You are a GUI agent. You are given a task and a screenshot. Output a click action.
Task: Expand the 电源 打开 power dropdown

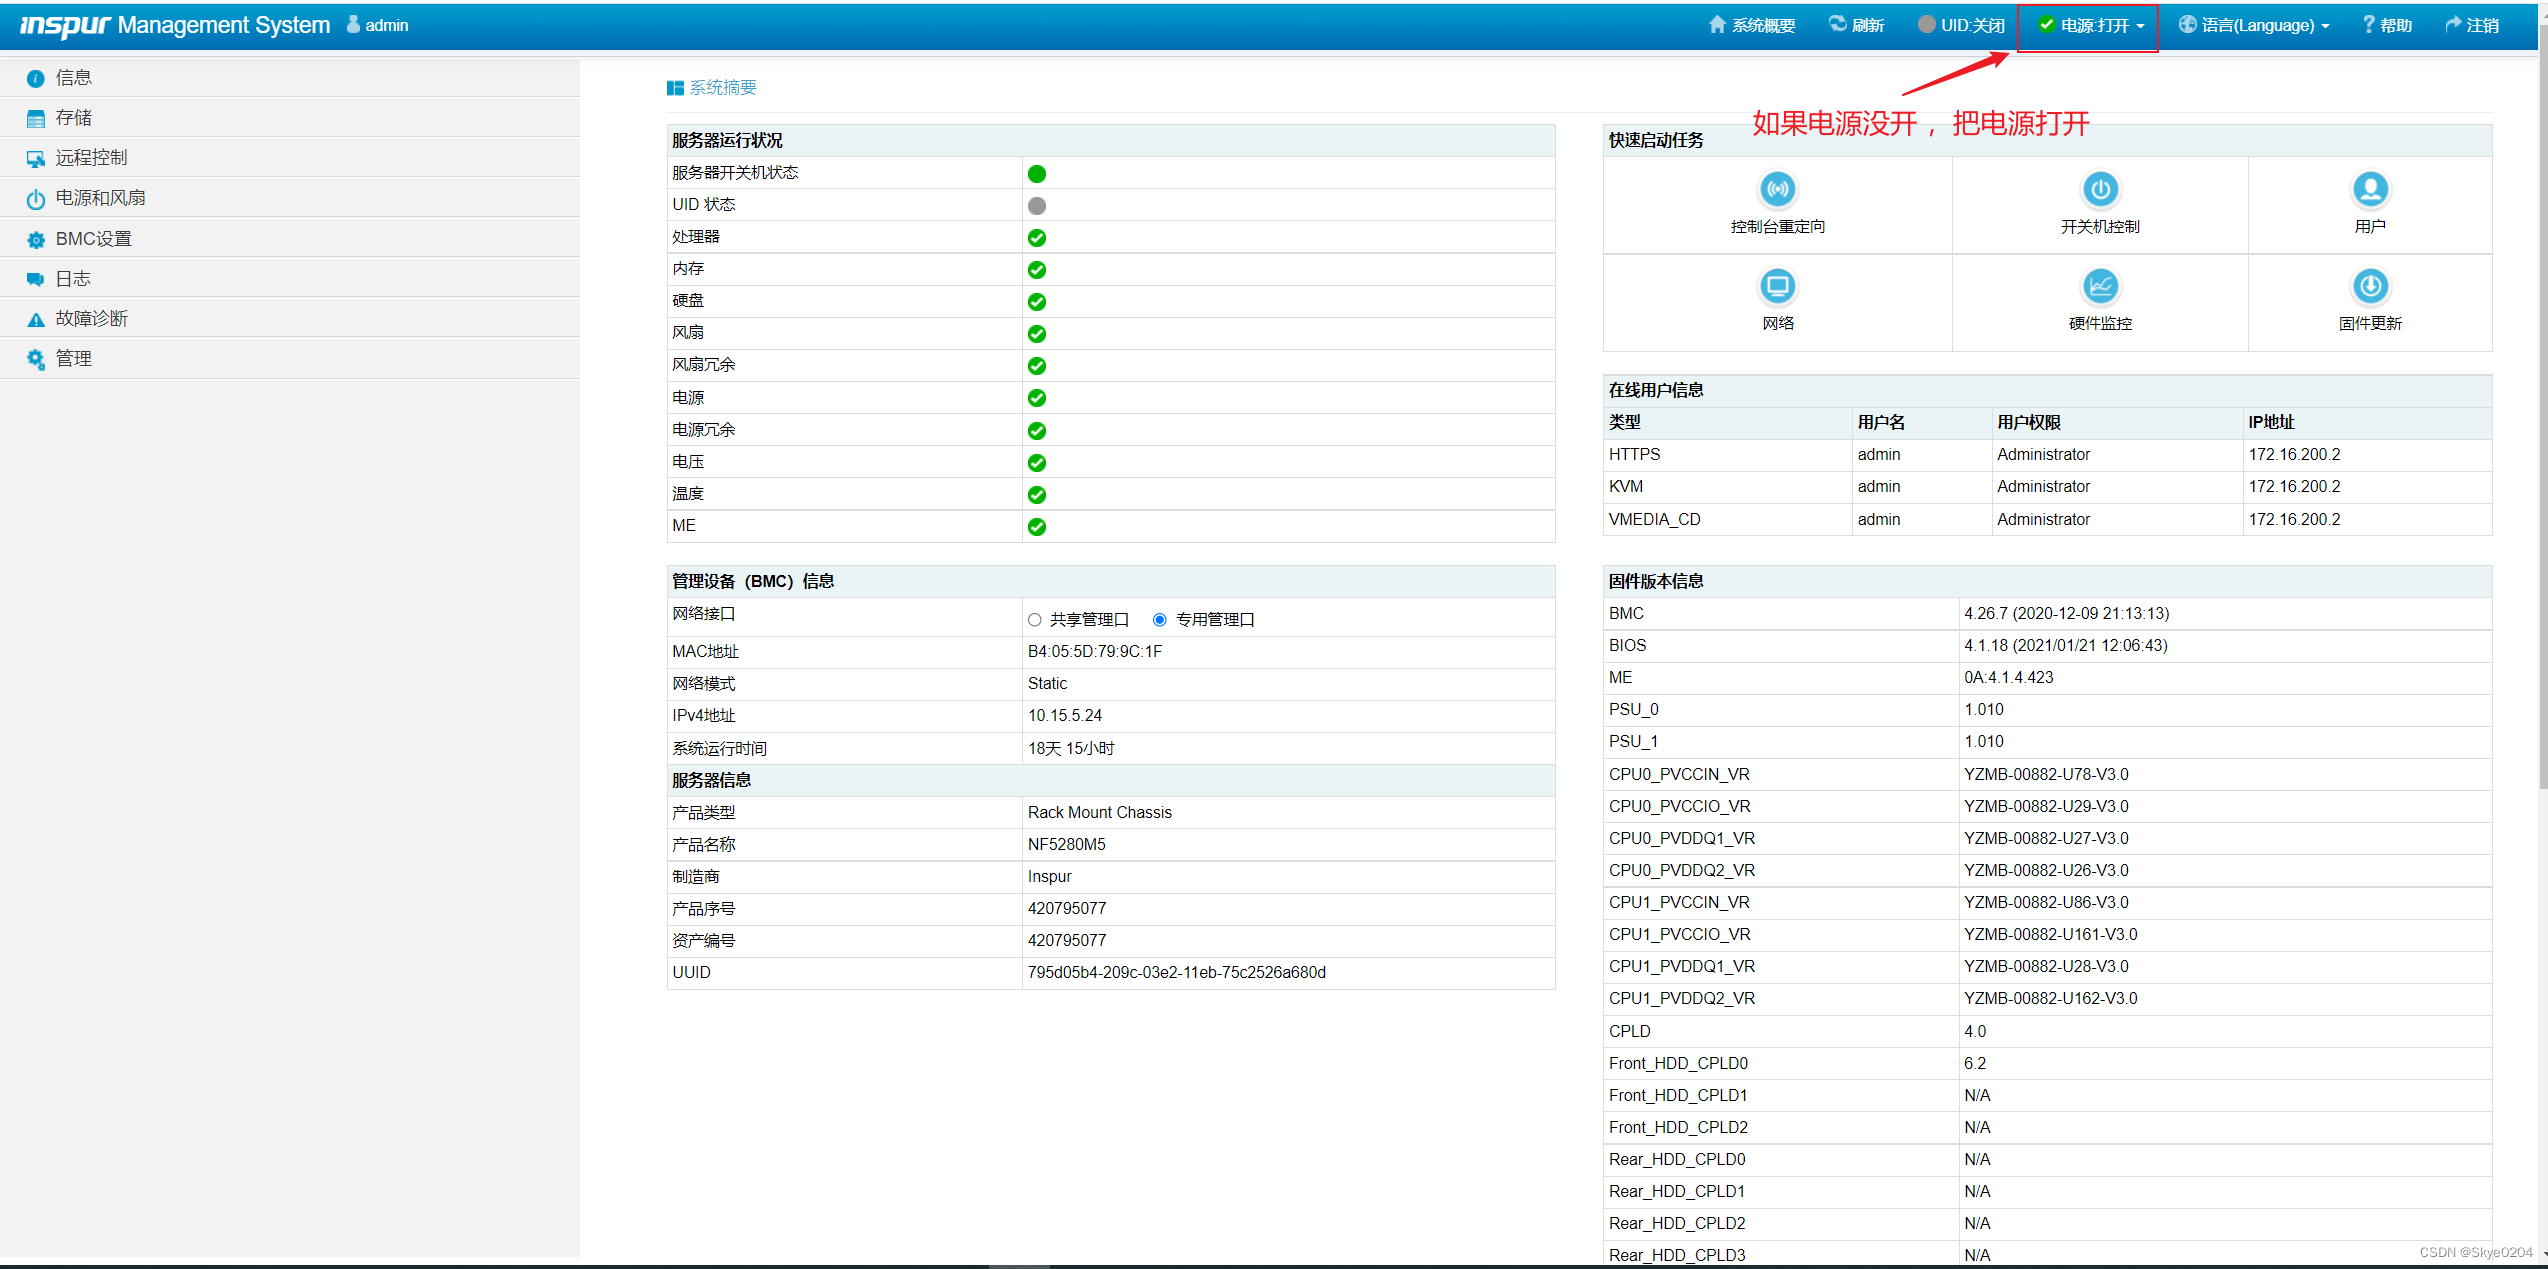coord(2088,24)
